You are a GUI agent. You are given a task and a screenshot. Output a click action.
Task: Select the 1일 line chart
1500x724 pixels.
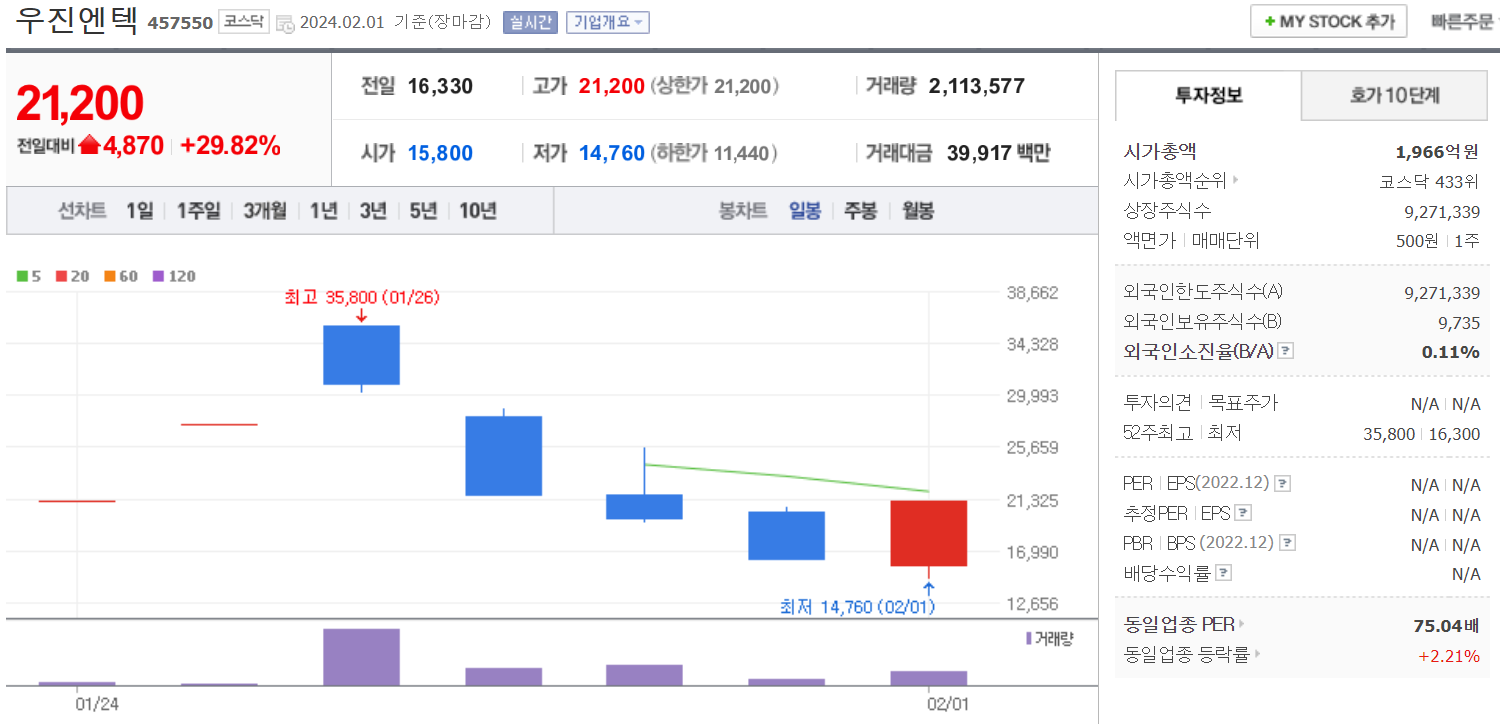[140, 211]
